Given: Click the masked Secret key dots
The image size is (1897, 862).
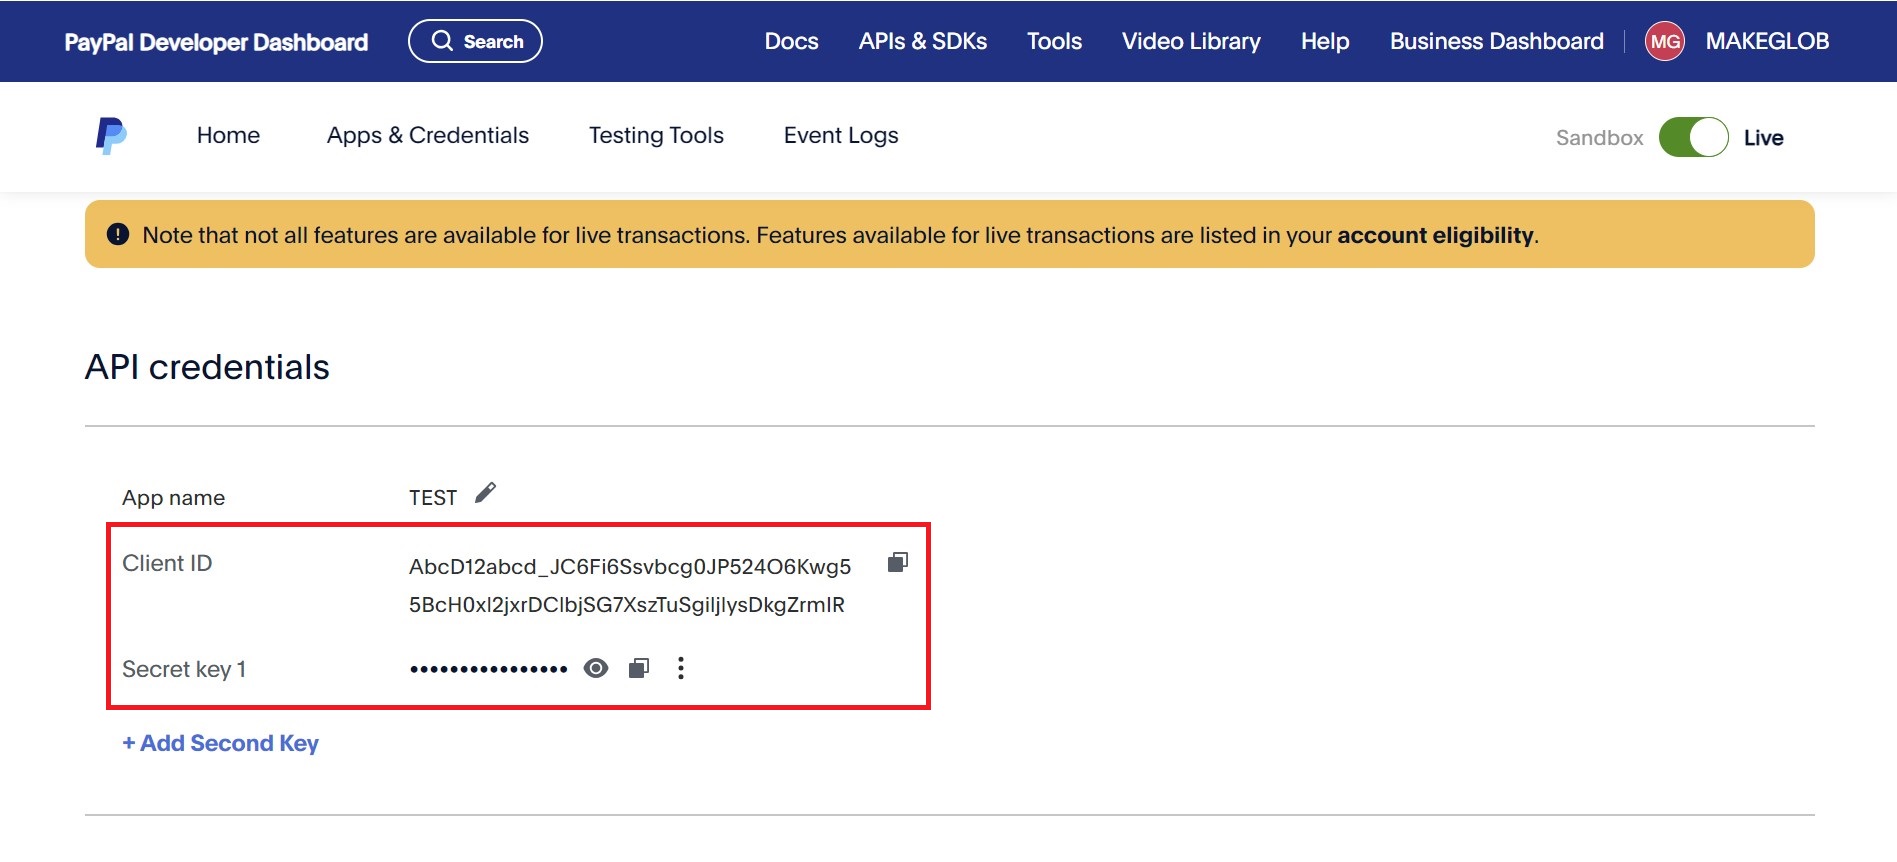Looking at the screenshot, I should coord(488,669).
